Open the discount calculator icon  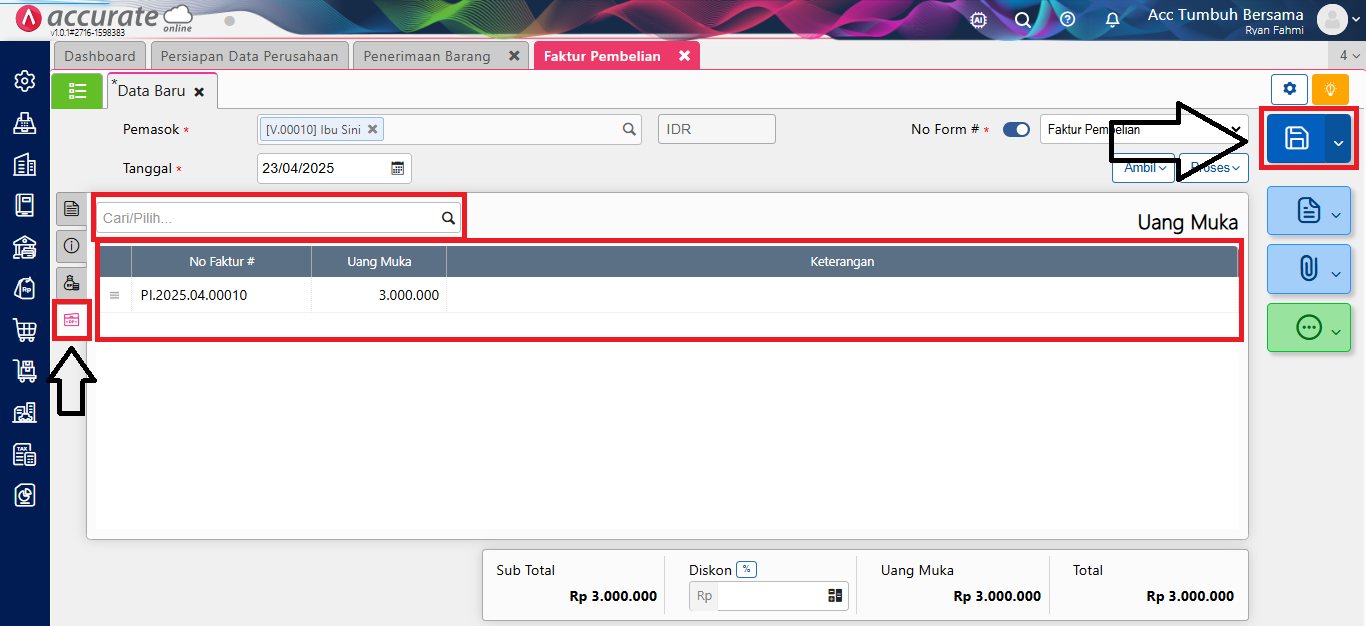(x=835, y=596)
